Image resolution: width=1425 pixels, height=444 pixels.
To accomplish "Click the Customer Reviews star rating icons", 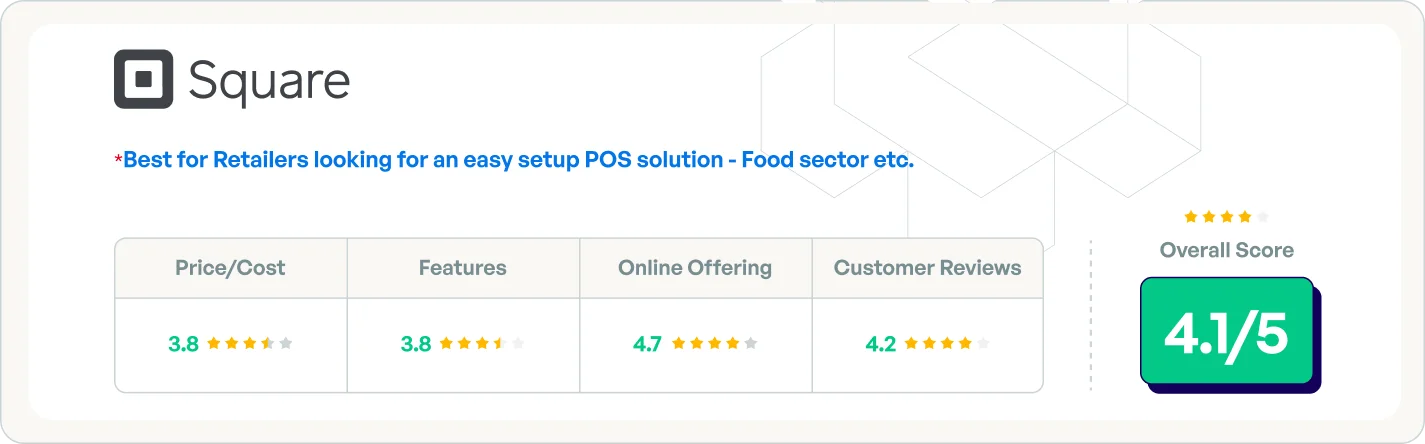I will coord(946,344).
